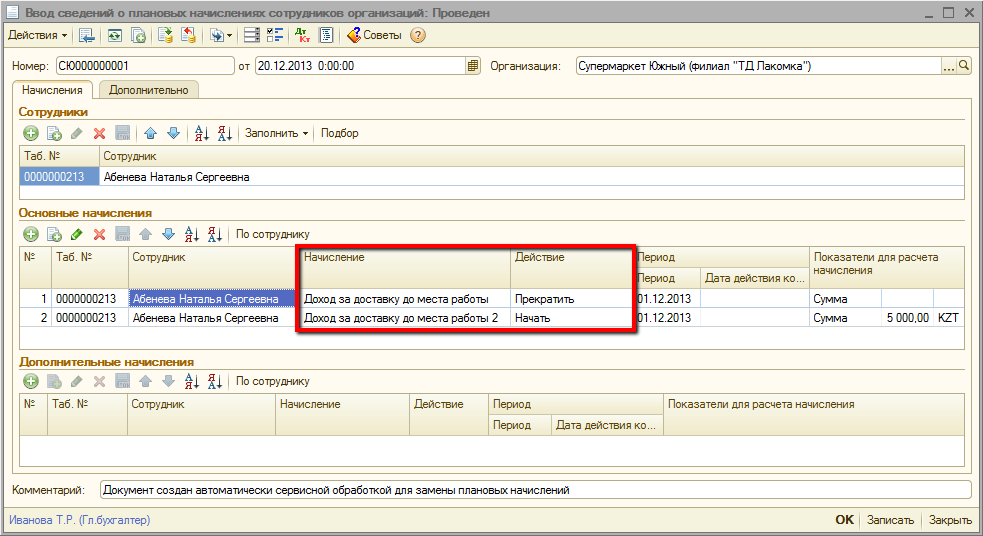Expand the Заполнить dropdown

(x=277, y=133)
